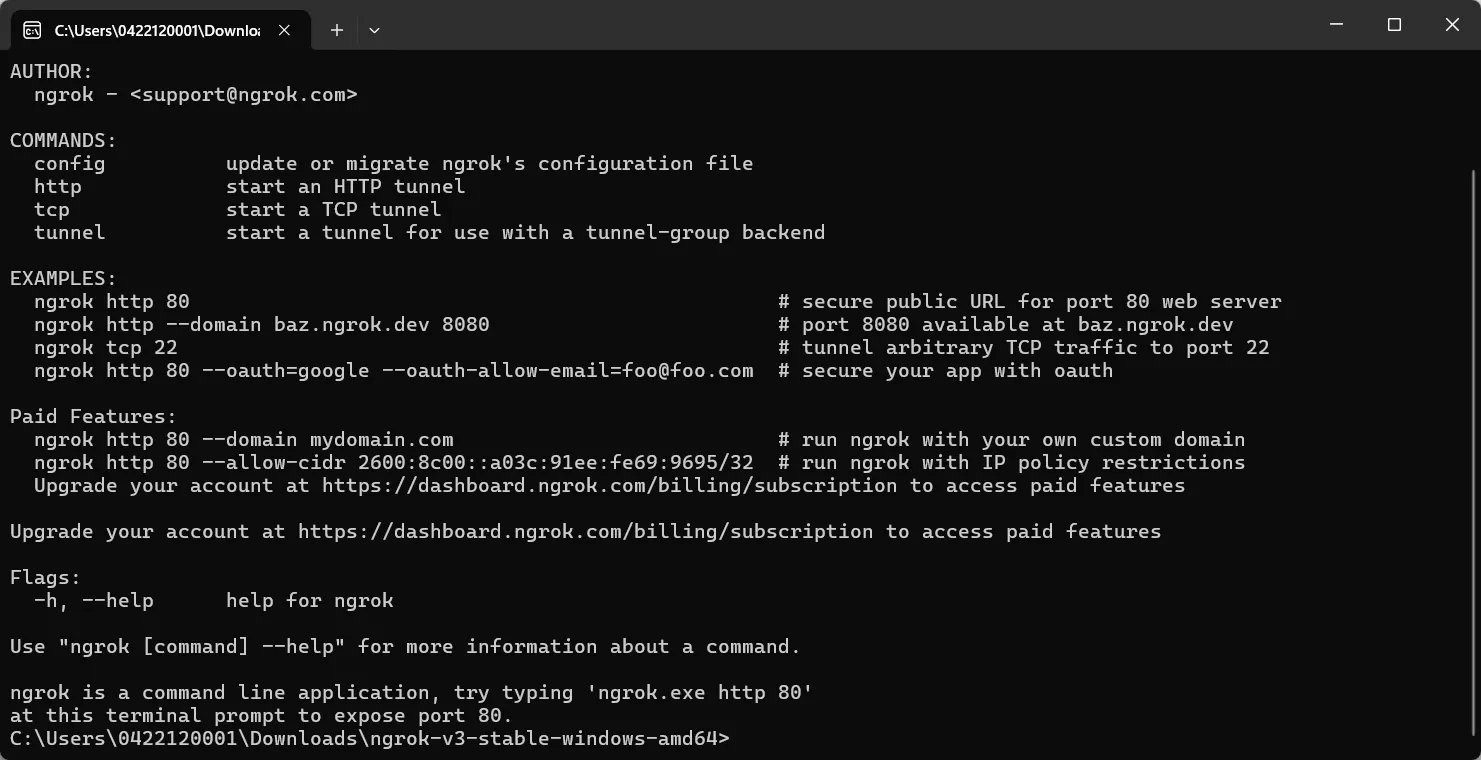
Task: Click the command prompt line ending in amd64>
Action: click(370, 739)
